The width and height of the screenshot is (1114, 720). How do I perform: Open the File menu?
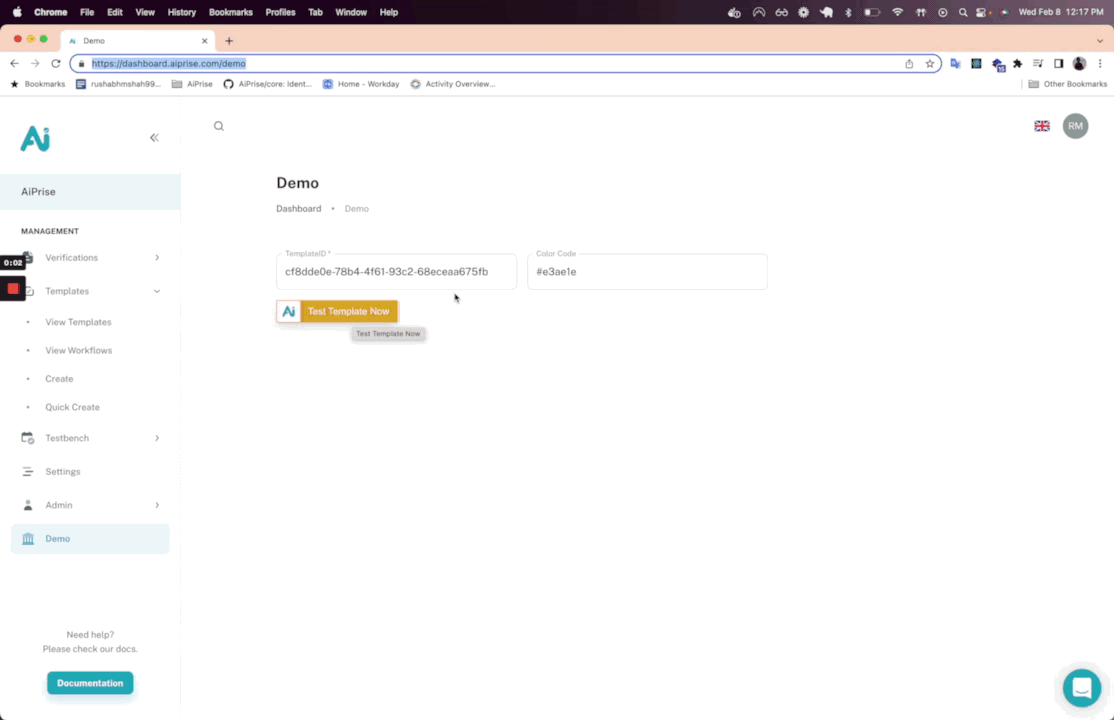(x=87, y=12)
